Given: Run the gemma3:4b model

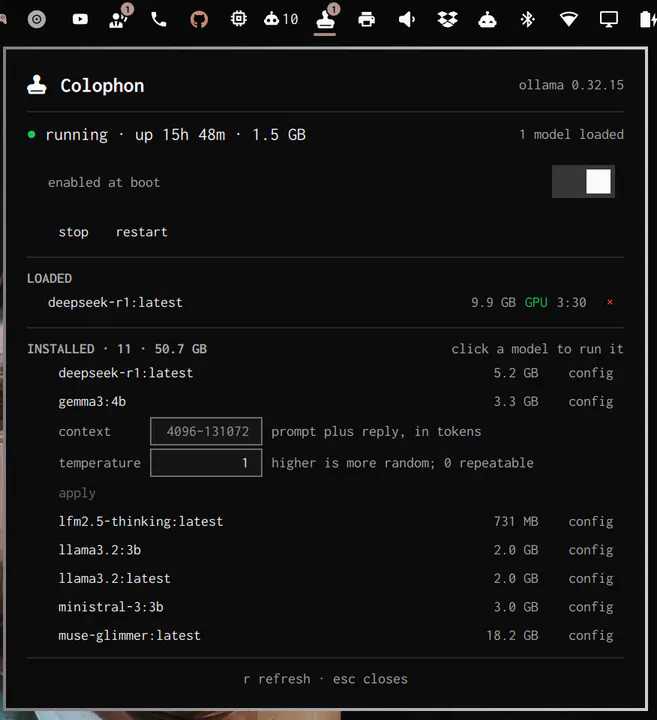Looking at the screenshot, I should [92, 401].
